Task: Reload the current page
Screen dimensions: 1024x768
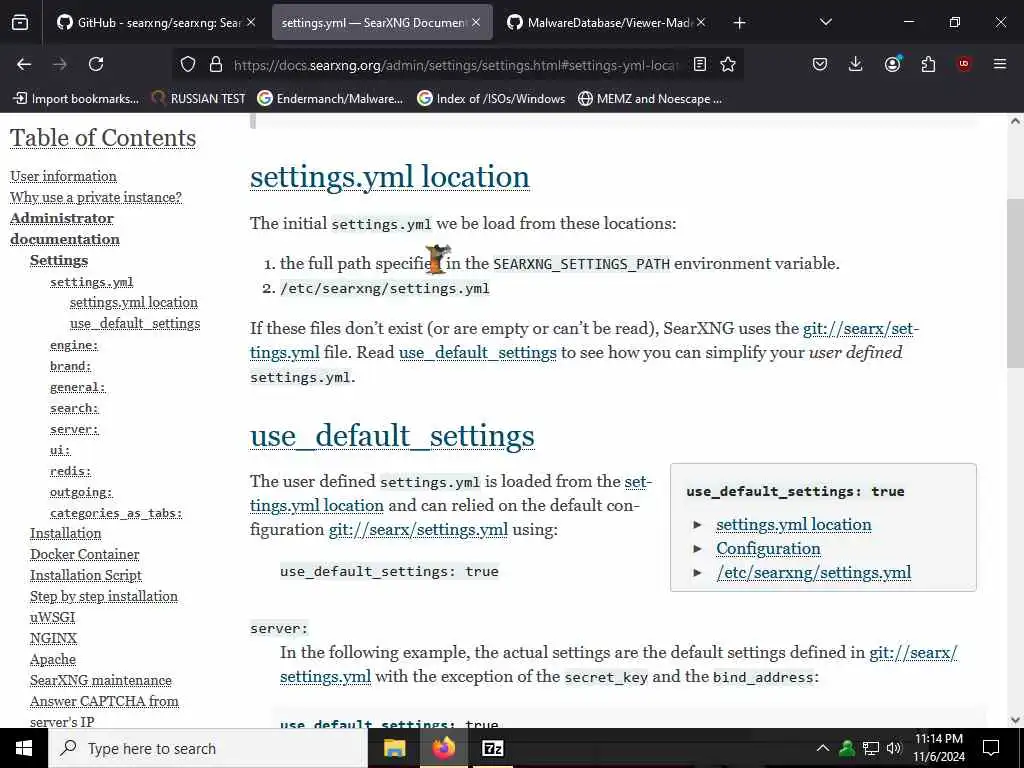Action: pyautogui.click(x=96, y=64)
